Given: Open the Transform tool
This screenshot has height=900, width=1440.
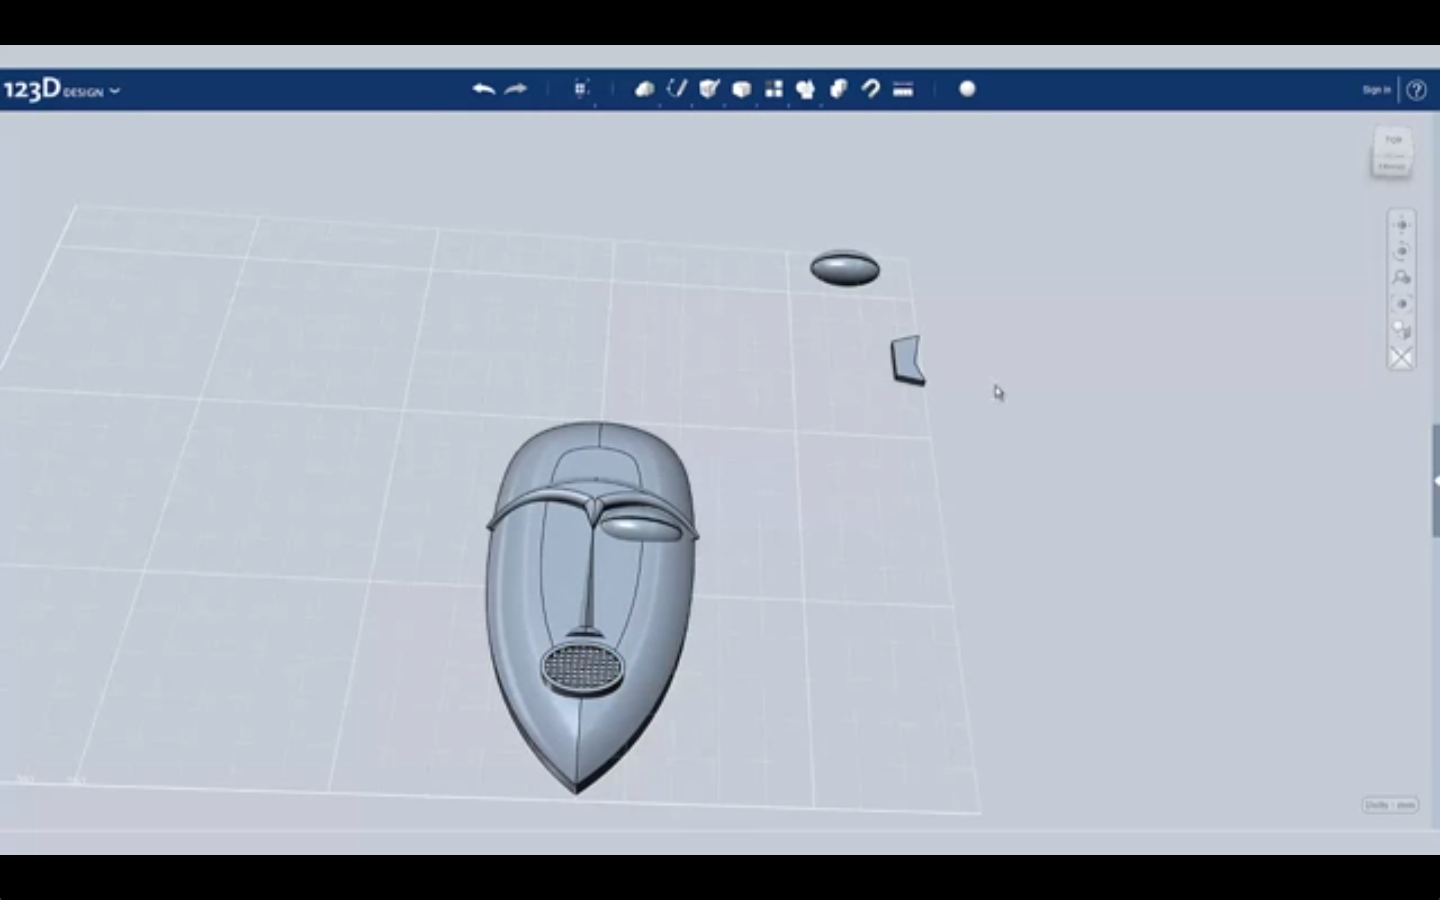Looking at the screenshot, I should point(581,89).
